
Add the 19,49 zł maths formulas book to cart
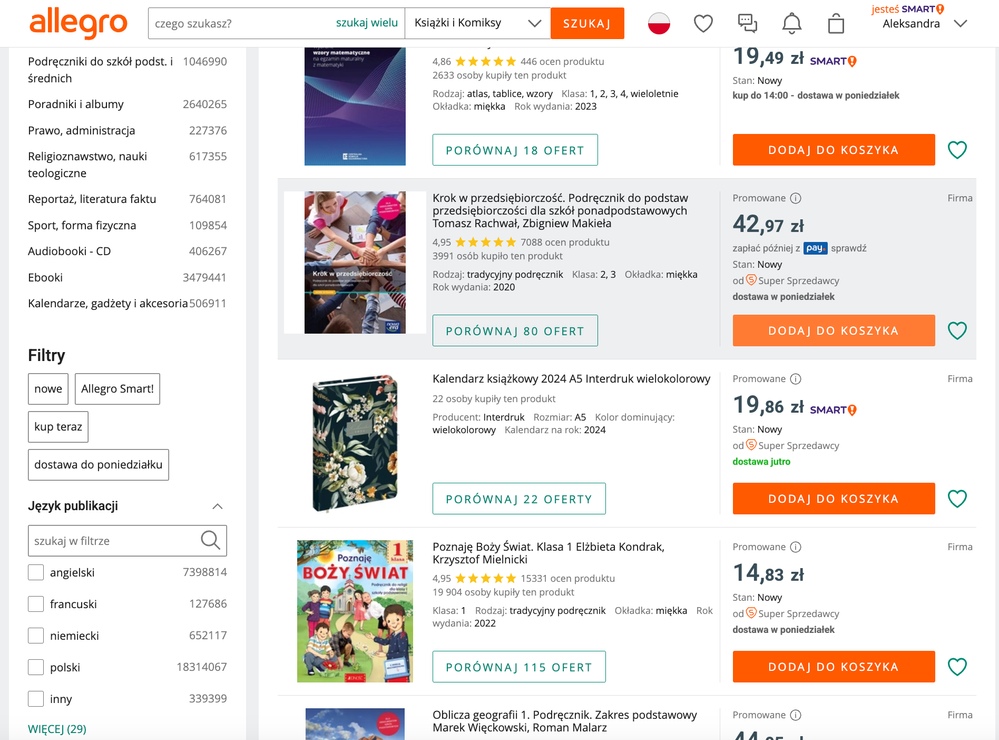(833, 150)
